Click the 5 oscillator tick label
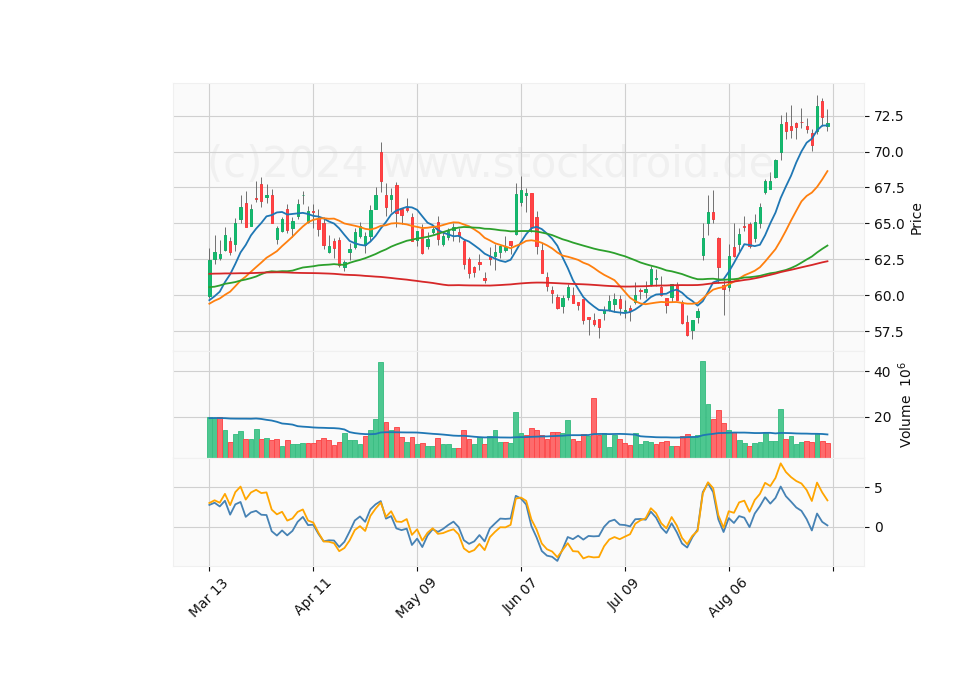Screen dimensions: 960x690 tap(878, 489)
